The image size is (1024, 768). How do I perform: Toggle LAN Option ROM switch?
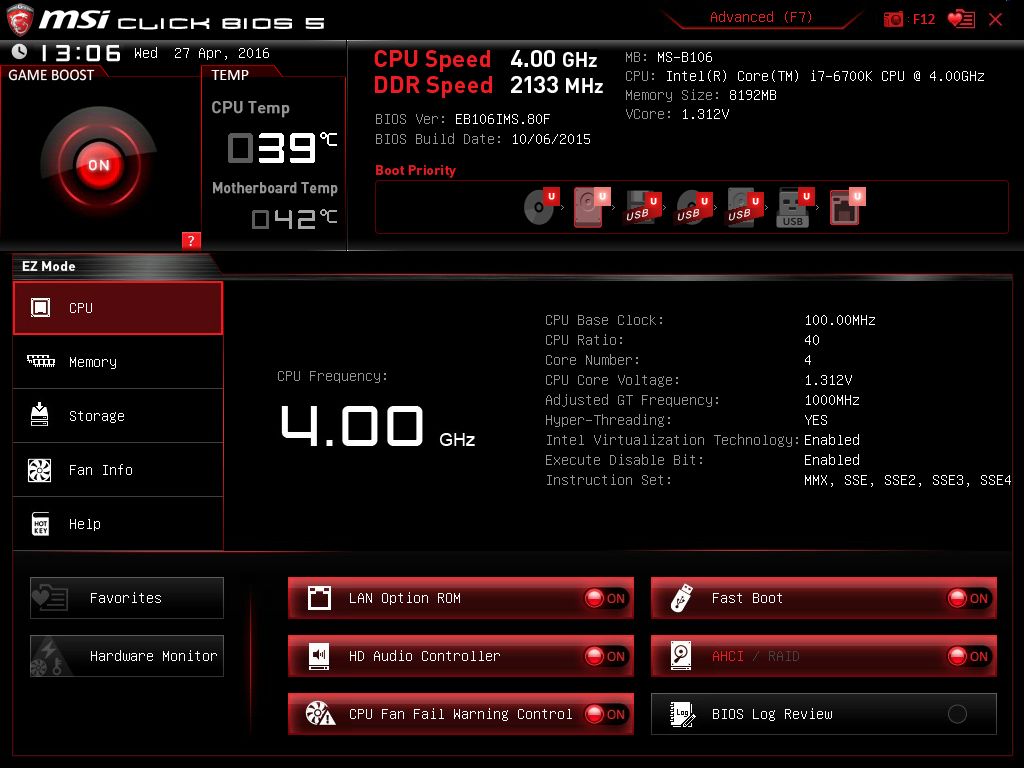click(x=605, y=598)
